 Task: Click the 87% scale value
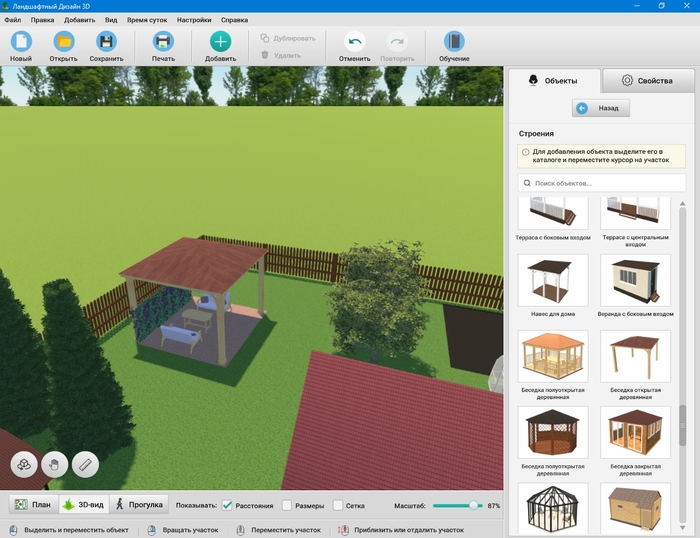(x=493, y=505)
